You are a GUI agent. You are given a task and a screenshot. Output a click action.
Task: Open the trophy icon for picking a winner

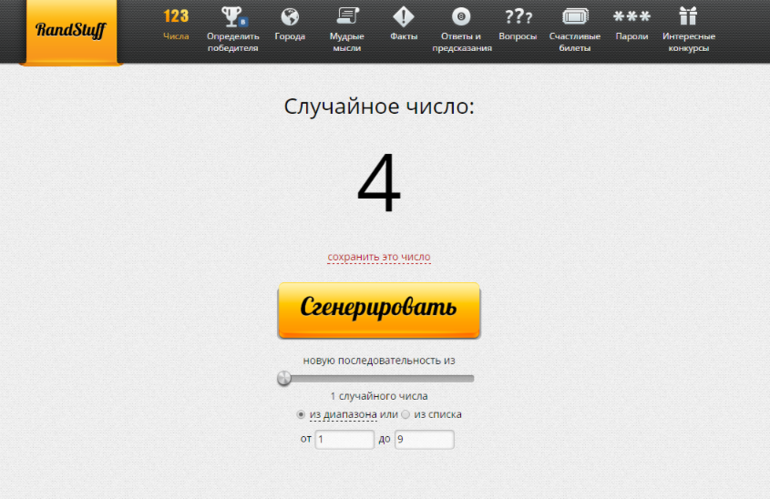(x=232, y=17)
